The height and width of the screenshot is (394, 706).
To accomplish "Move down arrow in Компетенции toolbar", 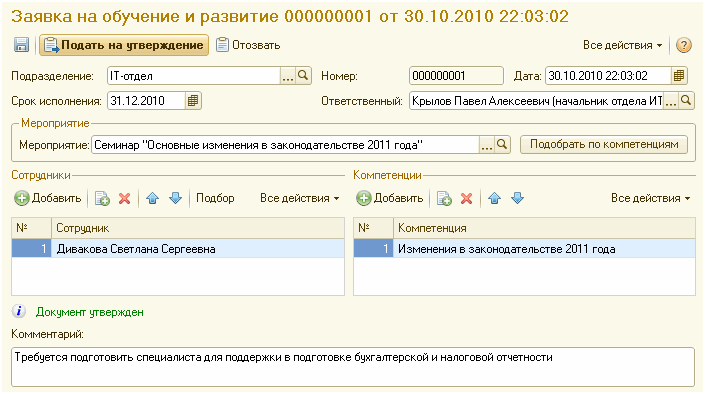I will pos(517,198).
